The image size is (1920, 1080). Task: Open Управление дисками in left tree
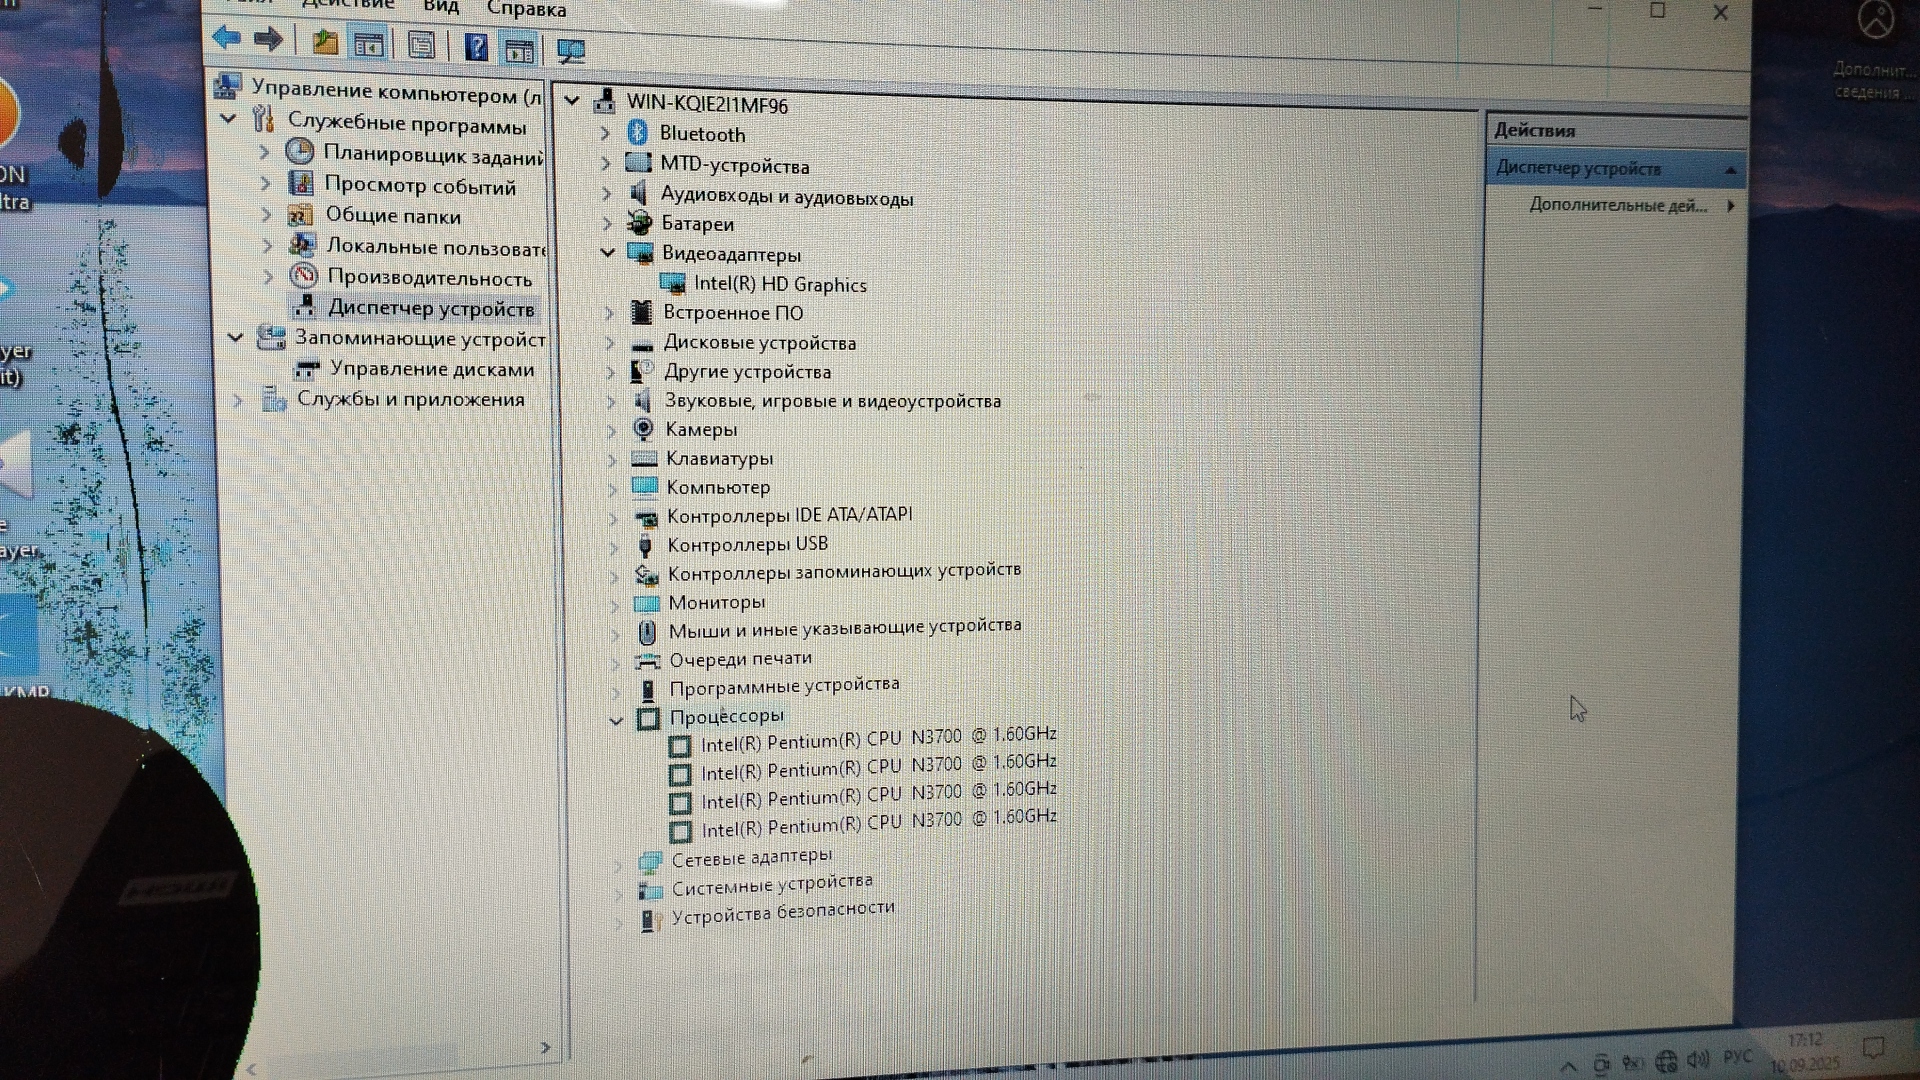(x=431, y=369)
